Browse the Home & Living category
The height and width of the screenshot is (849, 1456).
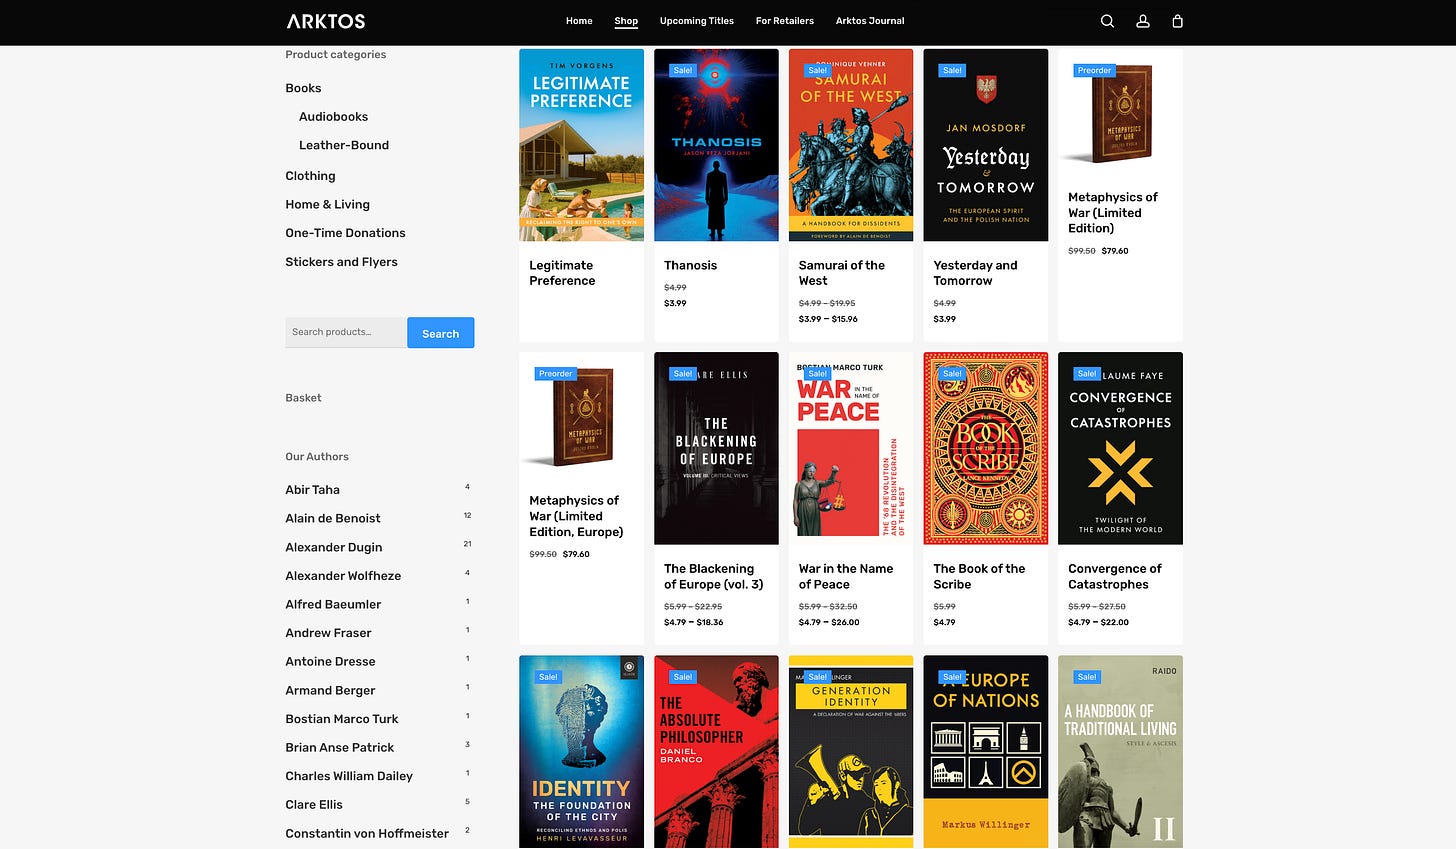click(327, 204)
